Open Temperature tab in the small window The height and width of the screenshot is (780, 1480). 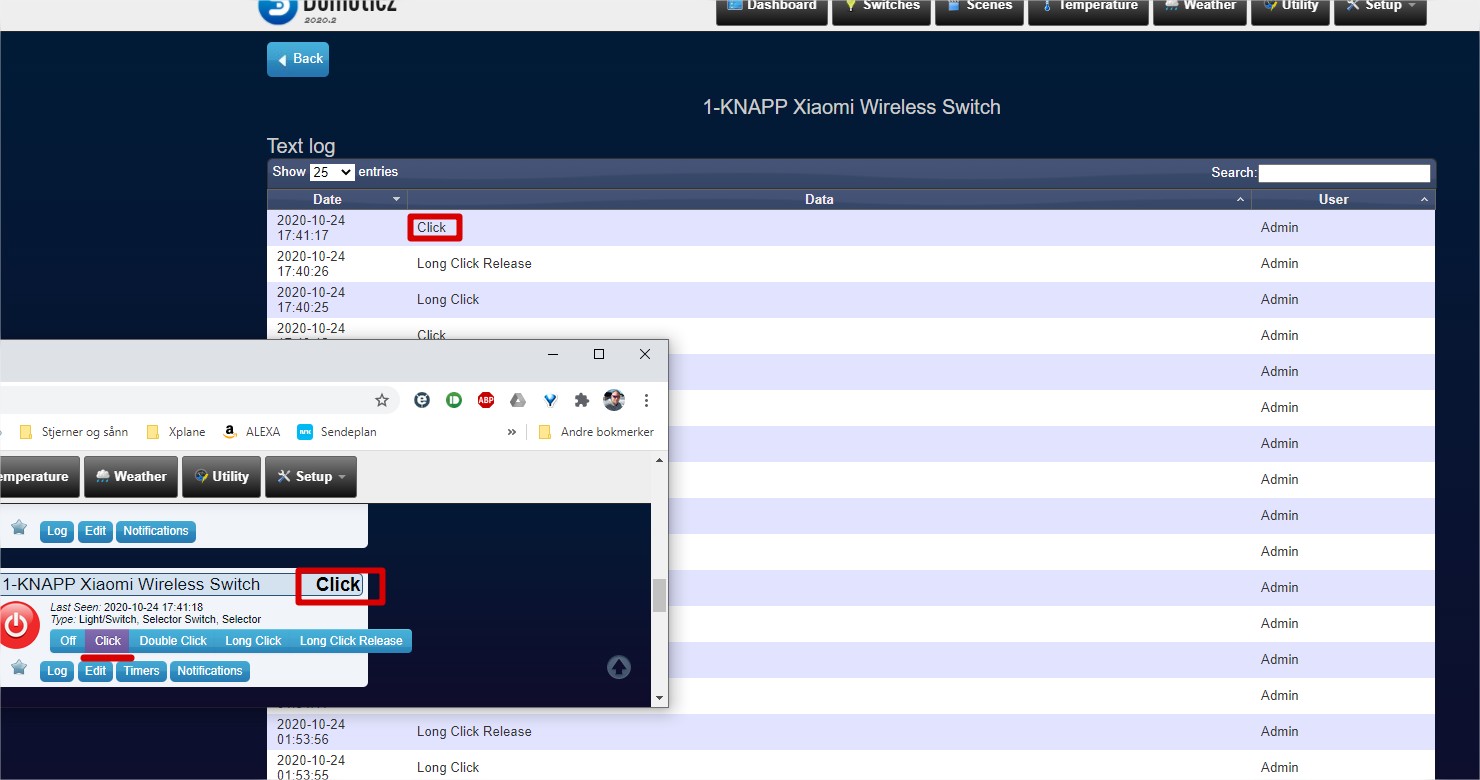click(x=38, y=477)
